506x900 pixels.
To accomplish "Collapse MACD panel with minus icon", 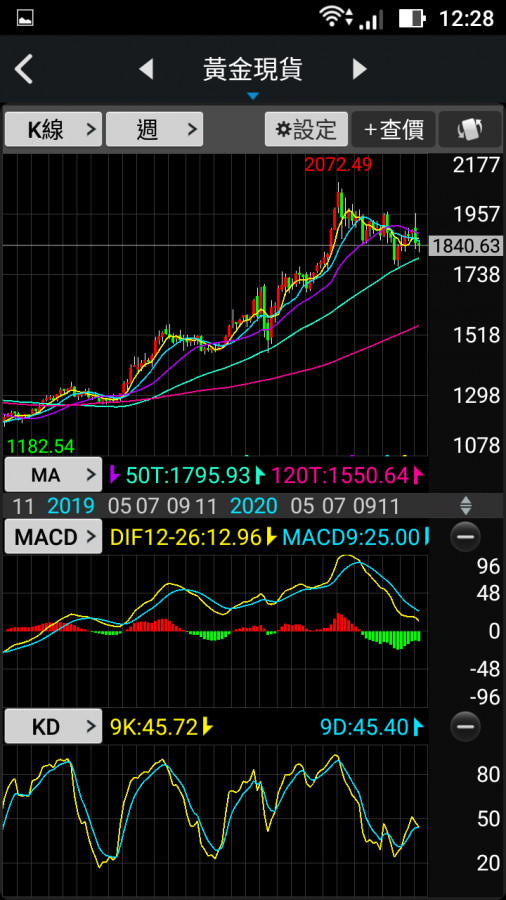I will coord(465,537).
